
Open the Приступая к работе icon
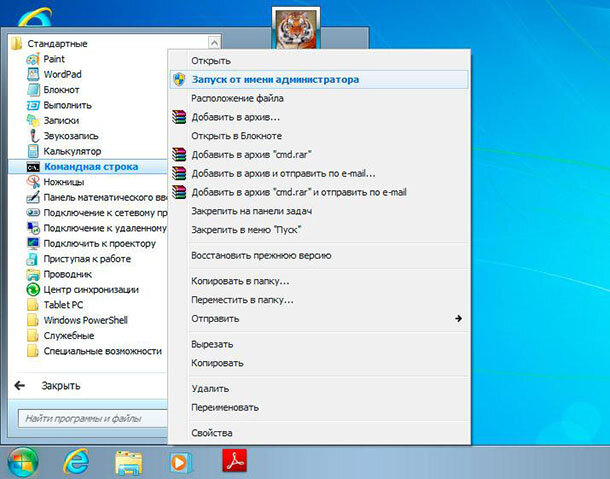click(x=33, y=259)
